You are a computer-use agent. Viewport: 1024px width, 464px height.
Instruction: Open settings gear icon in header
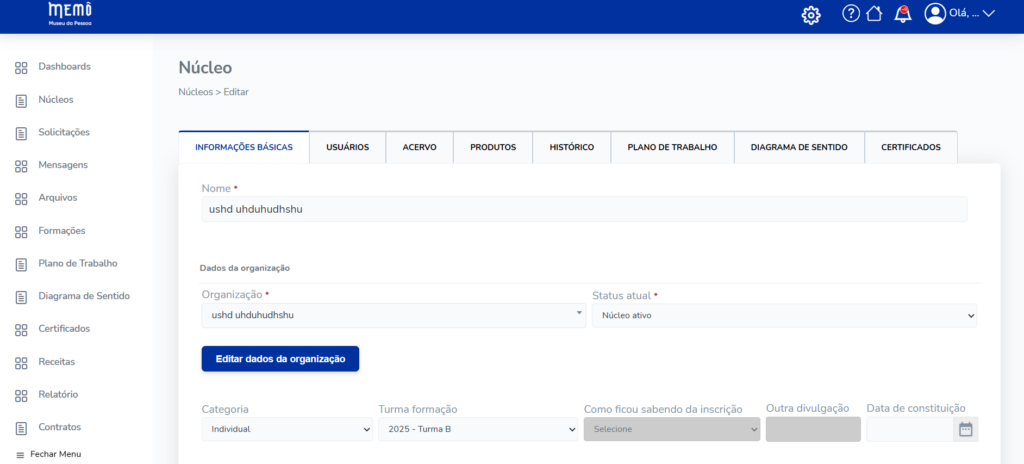click(811, 15)
